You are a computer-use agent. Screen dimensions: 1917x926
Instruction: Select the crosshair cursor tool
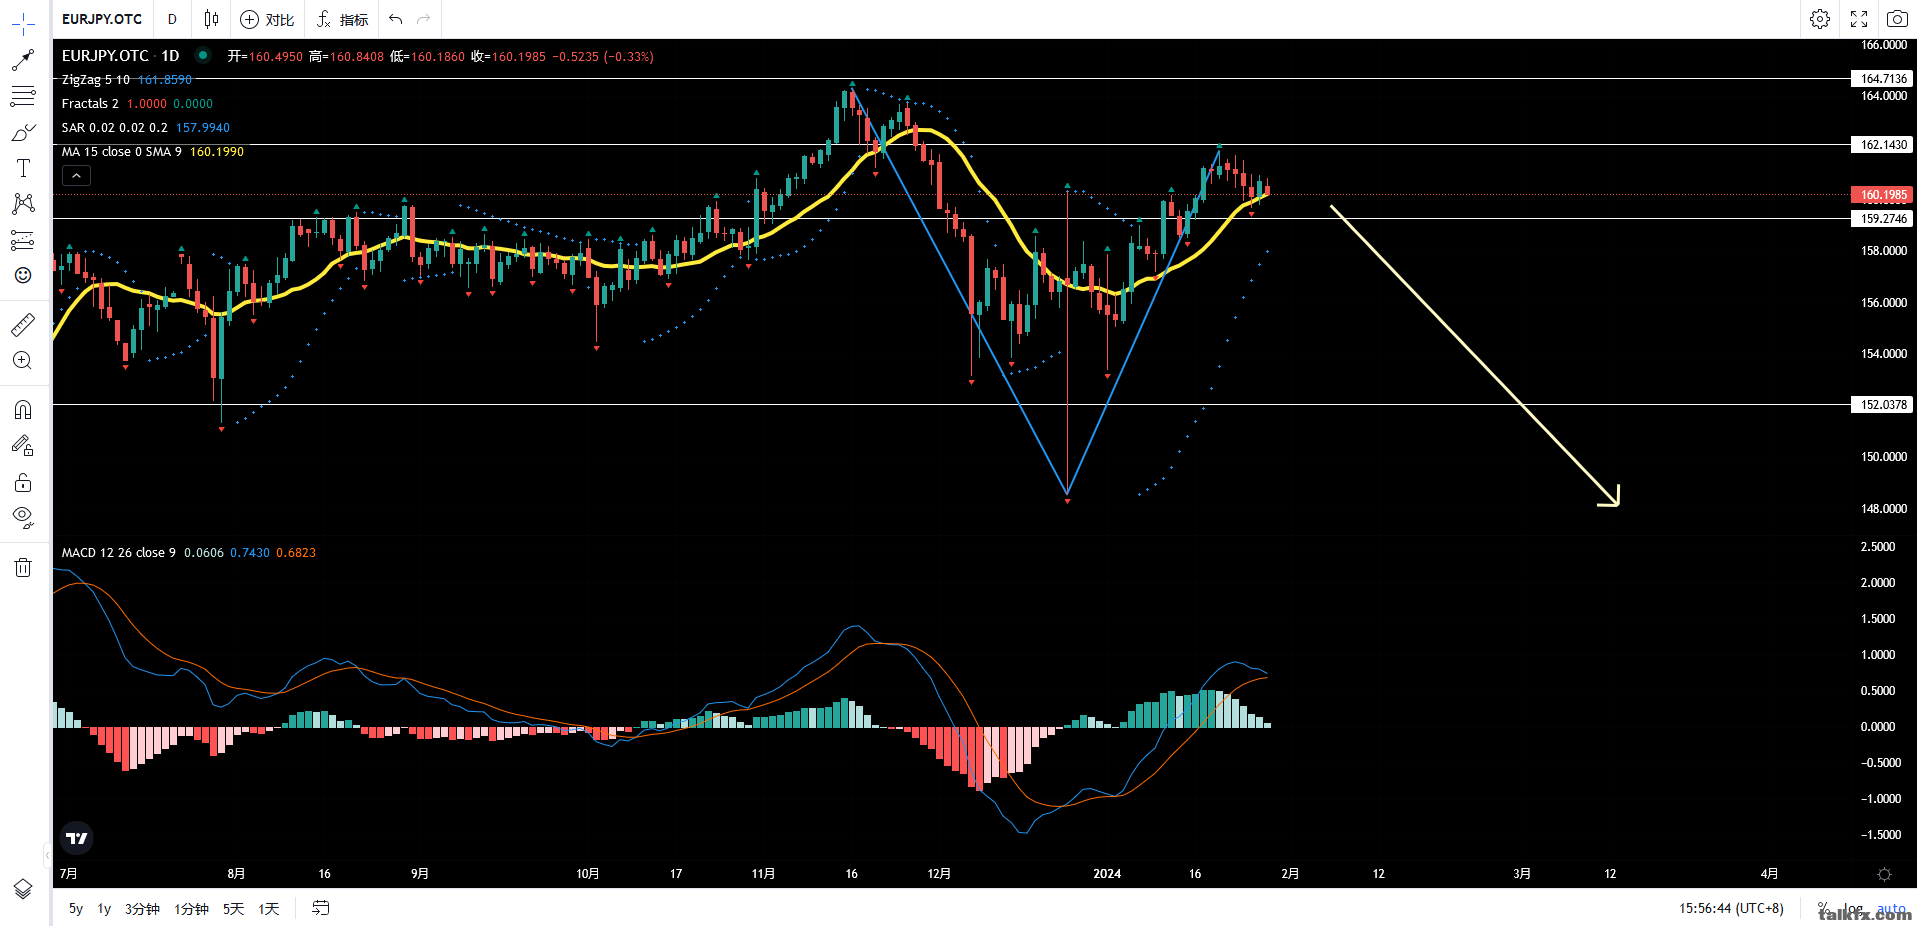coord(23,24)
